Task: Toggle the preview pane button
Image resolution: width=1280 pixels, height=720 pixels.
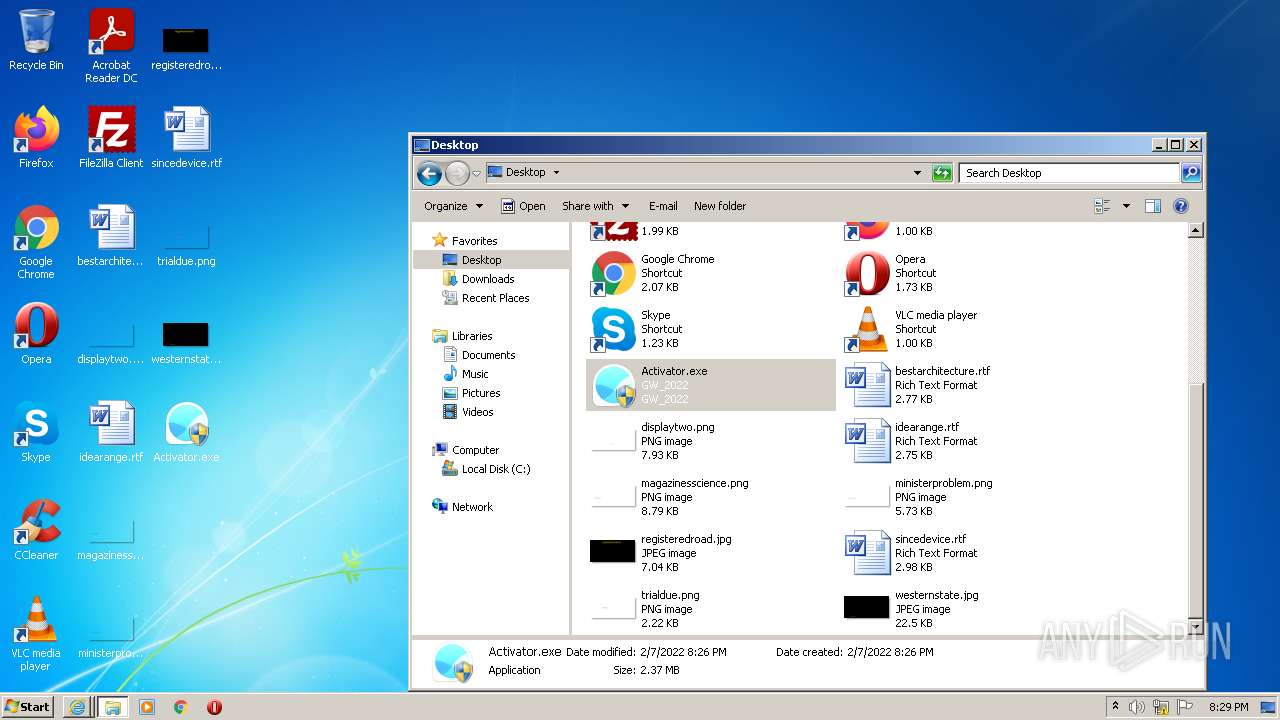Action: [x=1152, y=206]
